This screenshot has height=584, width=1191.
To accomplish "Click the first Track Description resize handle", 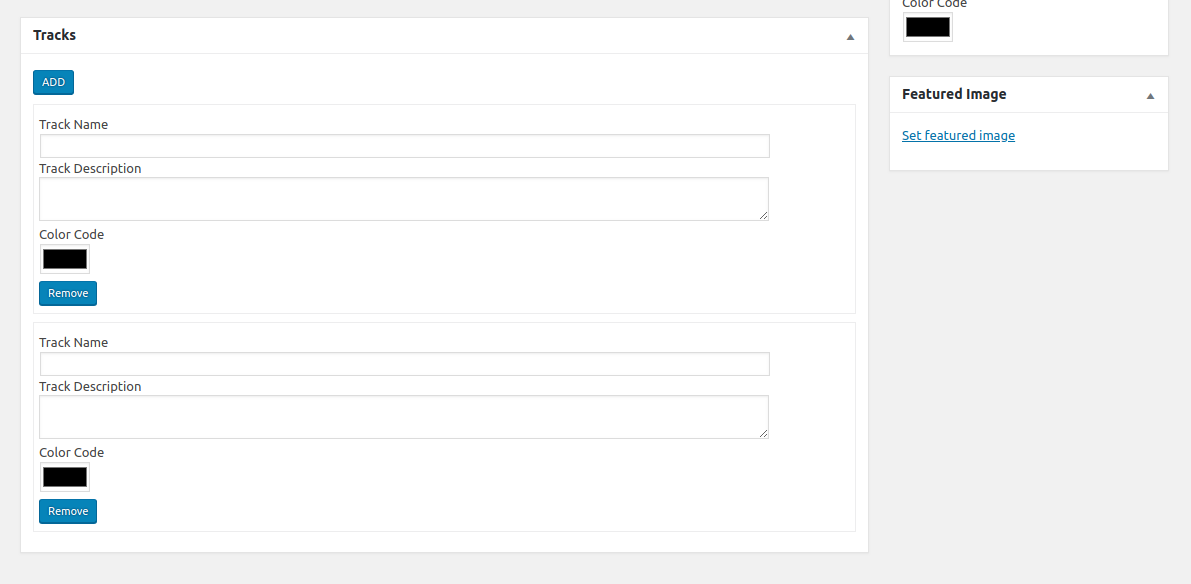I will [764, 216].
